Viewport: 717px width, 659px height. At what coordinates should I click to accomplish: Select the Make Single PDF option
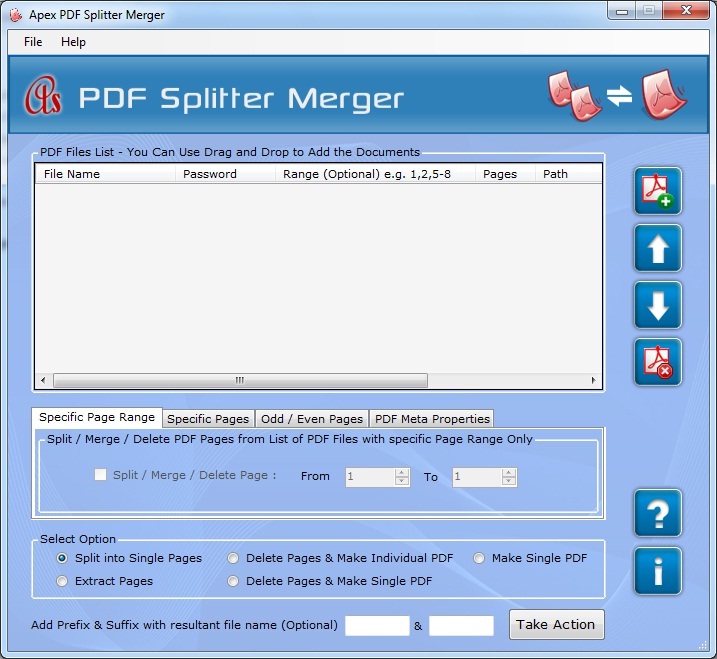(x=479, y=558)
